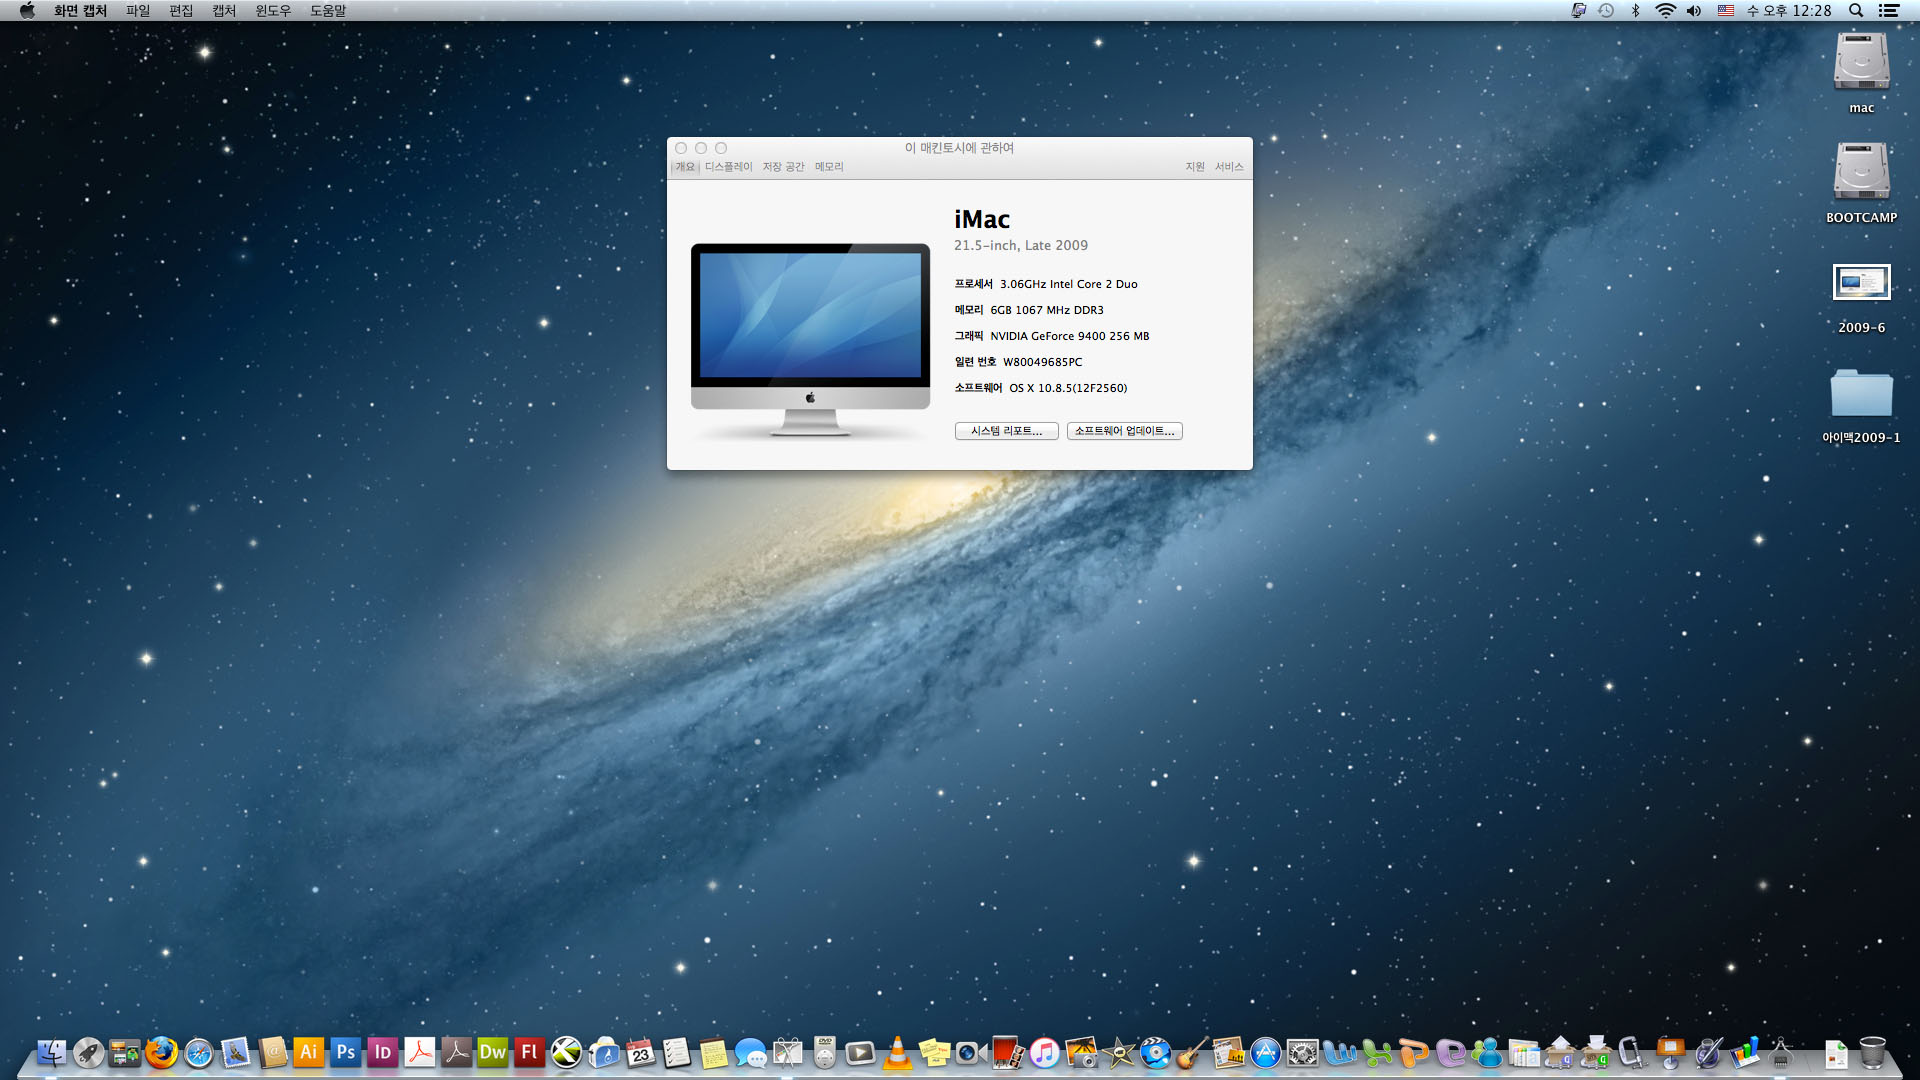Launch Photoshop from the dock
Image resolution: width=1920 pixels, height=1080 pixels.
[345, 1052]
